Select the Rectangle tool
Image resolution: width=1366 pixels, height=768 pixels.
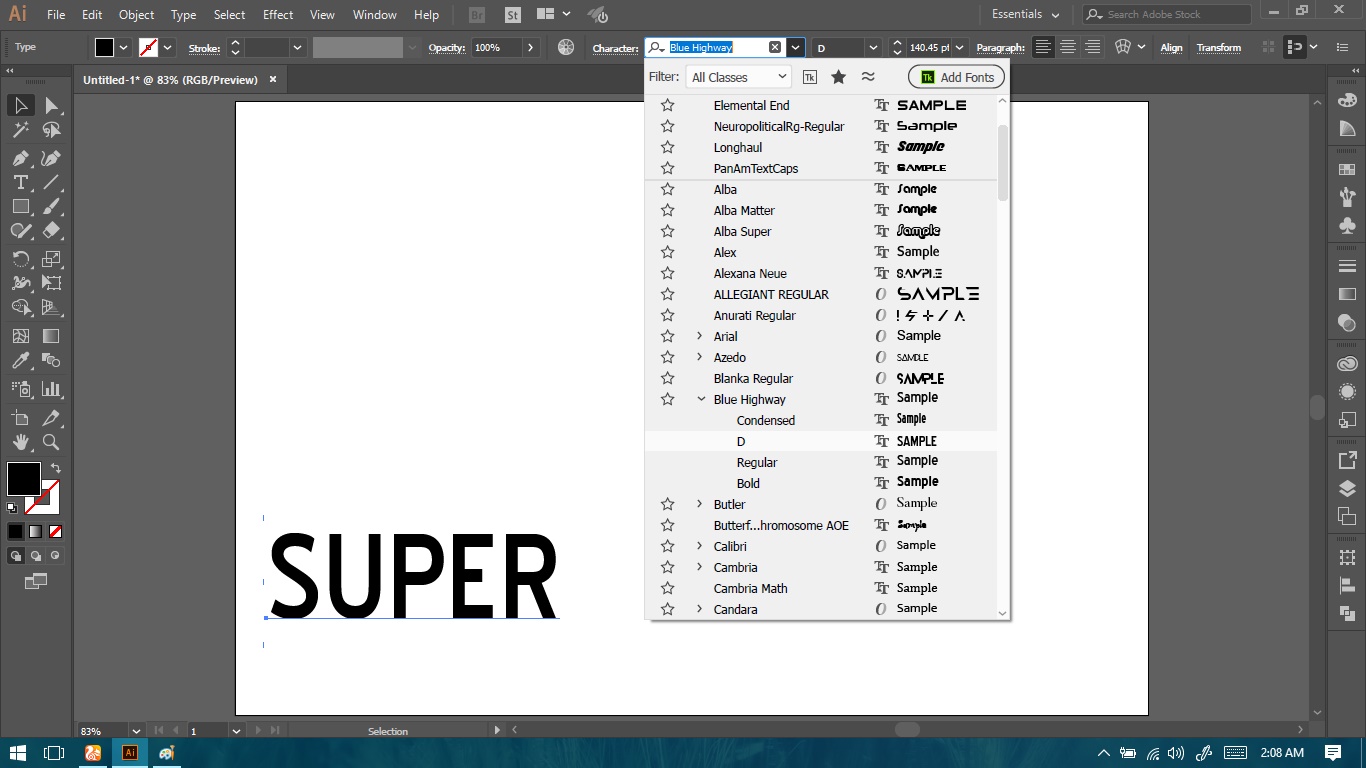click(x=20, y=206)
